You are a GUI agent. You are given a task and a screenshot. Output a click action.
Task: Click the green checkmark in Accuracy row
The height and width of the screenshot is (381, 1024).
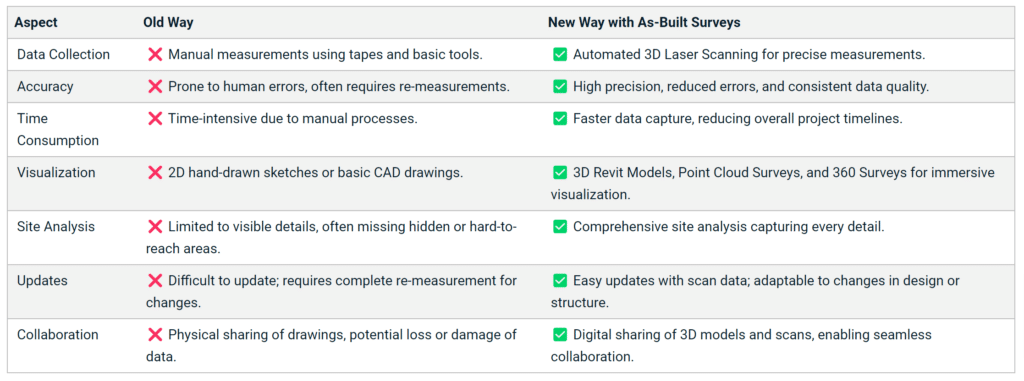(560, 86)
